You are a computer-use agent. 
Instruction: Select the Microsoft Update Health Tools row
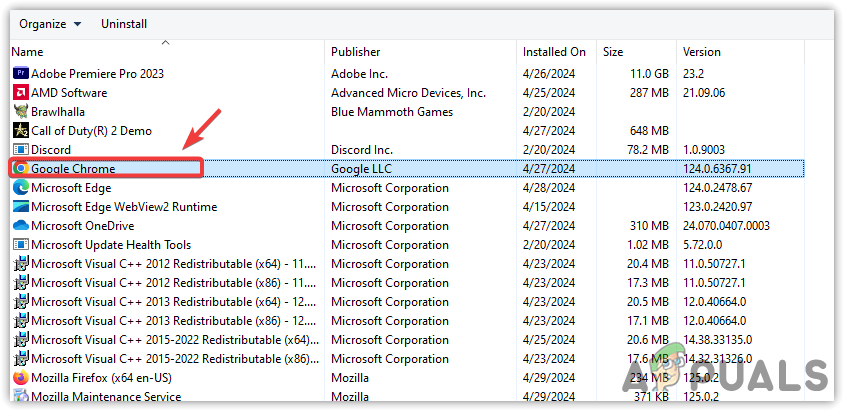(x=111, y=245)
